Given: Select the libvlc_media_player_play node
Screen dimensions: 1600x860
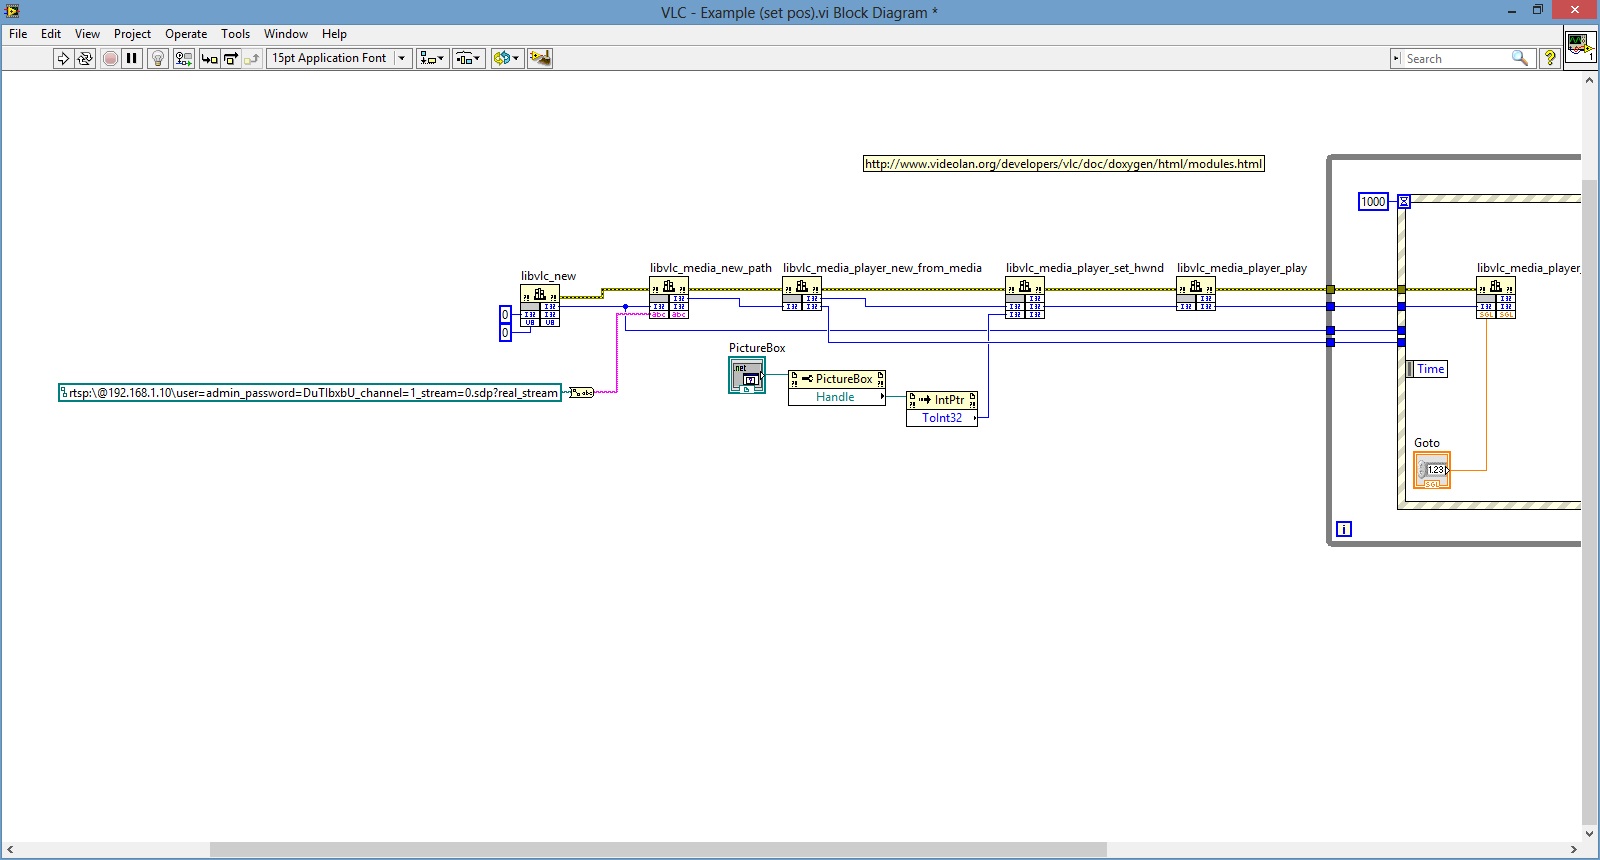Looking at the screenshot, I should 1196,294.
